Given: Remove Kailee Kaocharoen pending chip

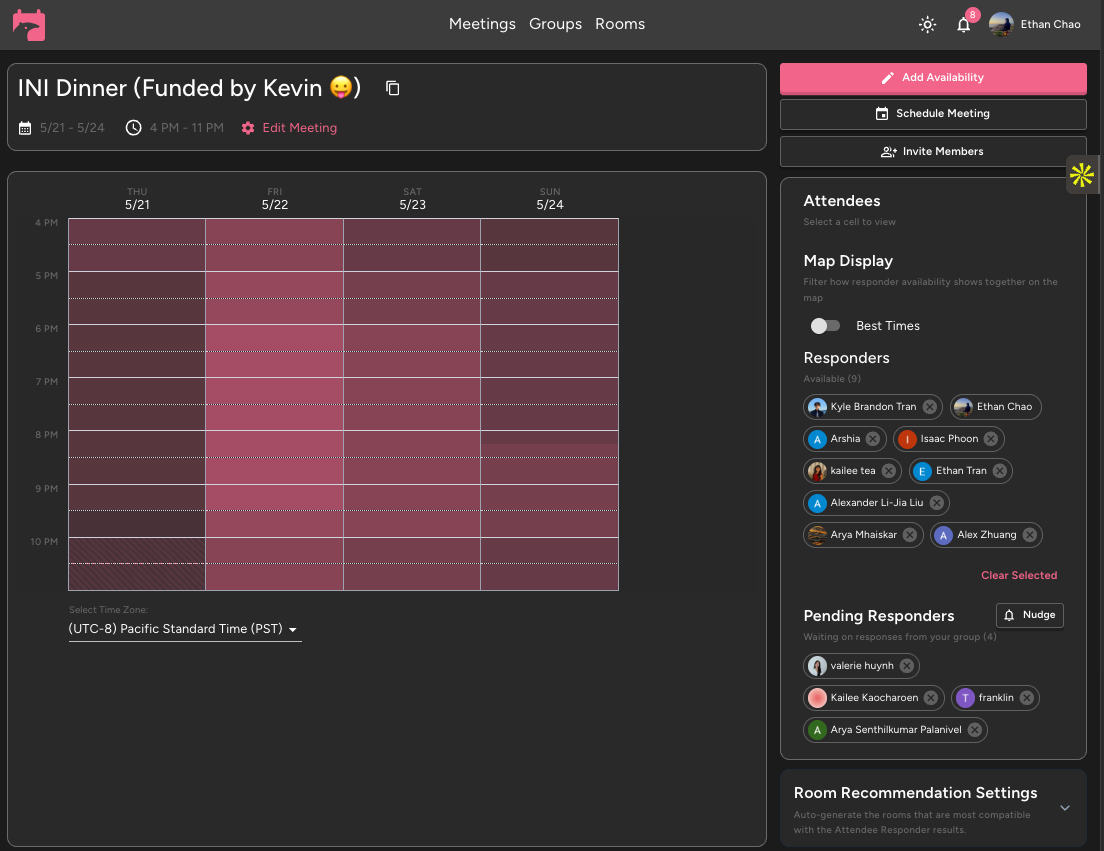Looking at the screenshot, I should (x=931, y=698).
